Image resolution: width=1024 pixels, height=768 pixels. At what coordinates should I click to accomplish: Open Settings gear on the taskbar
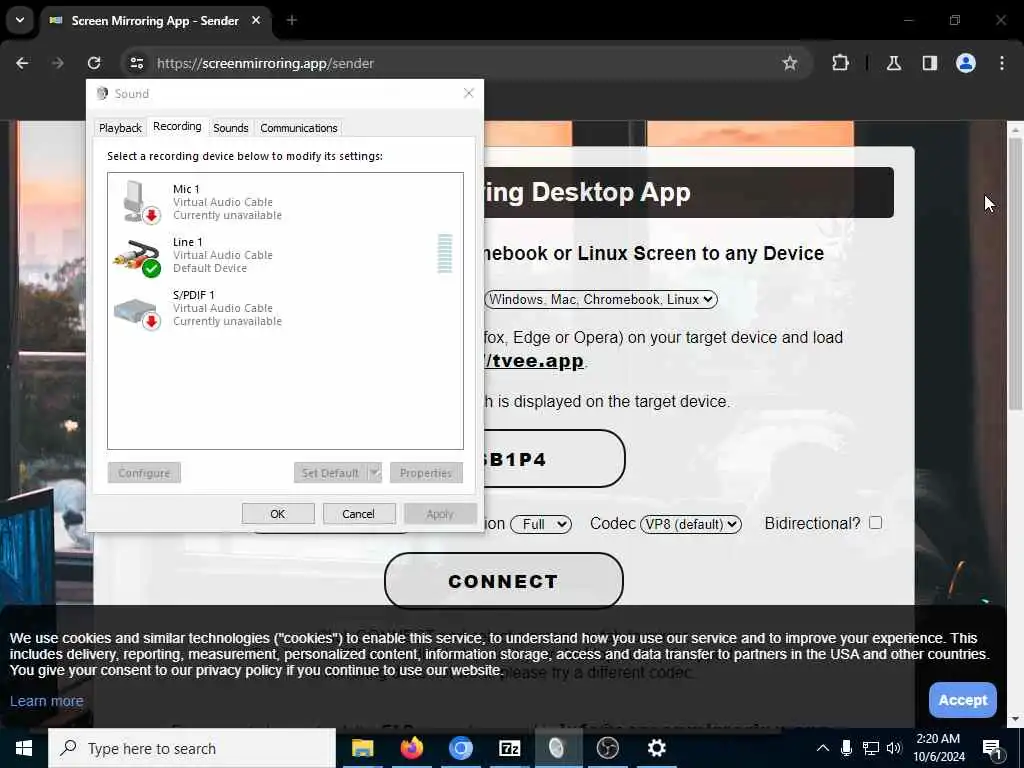coord(656,748)
